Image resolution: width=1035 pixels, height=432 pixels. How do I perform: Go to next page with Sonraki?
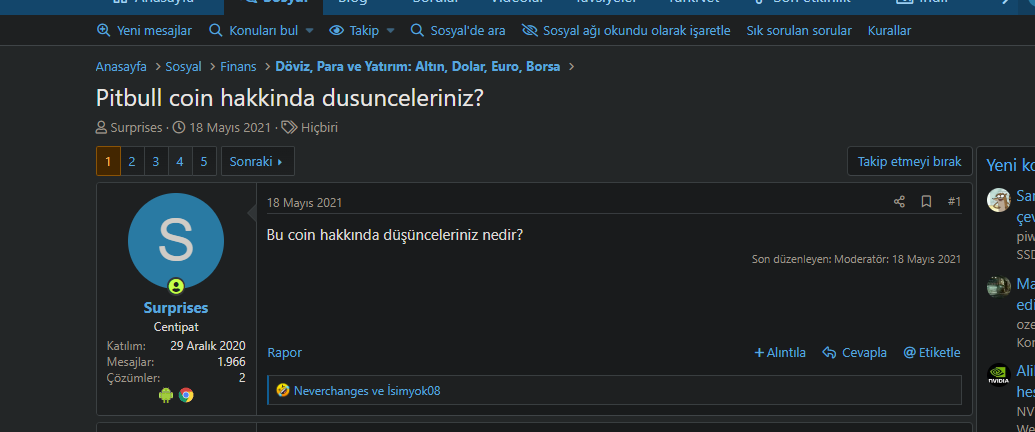[x=257, y=161]
